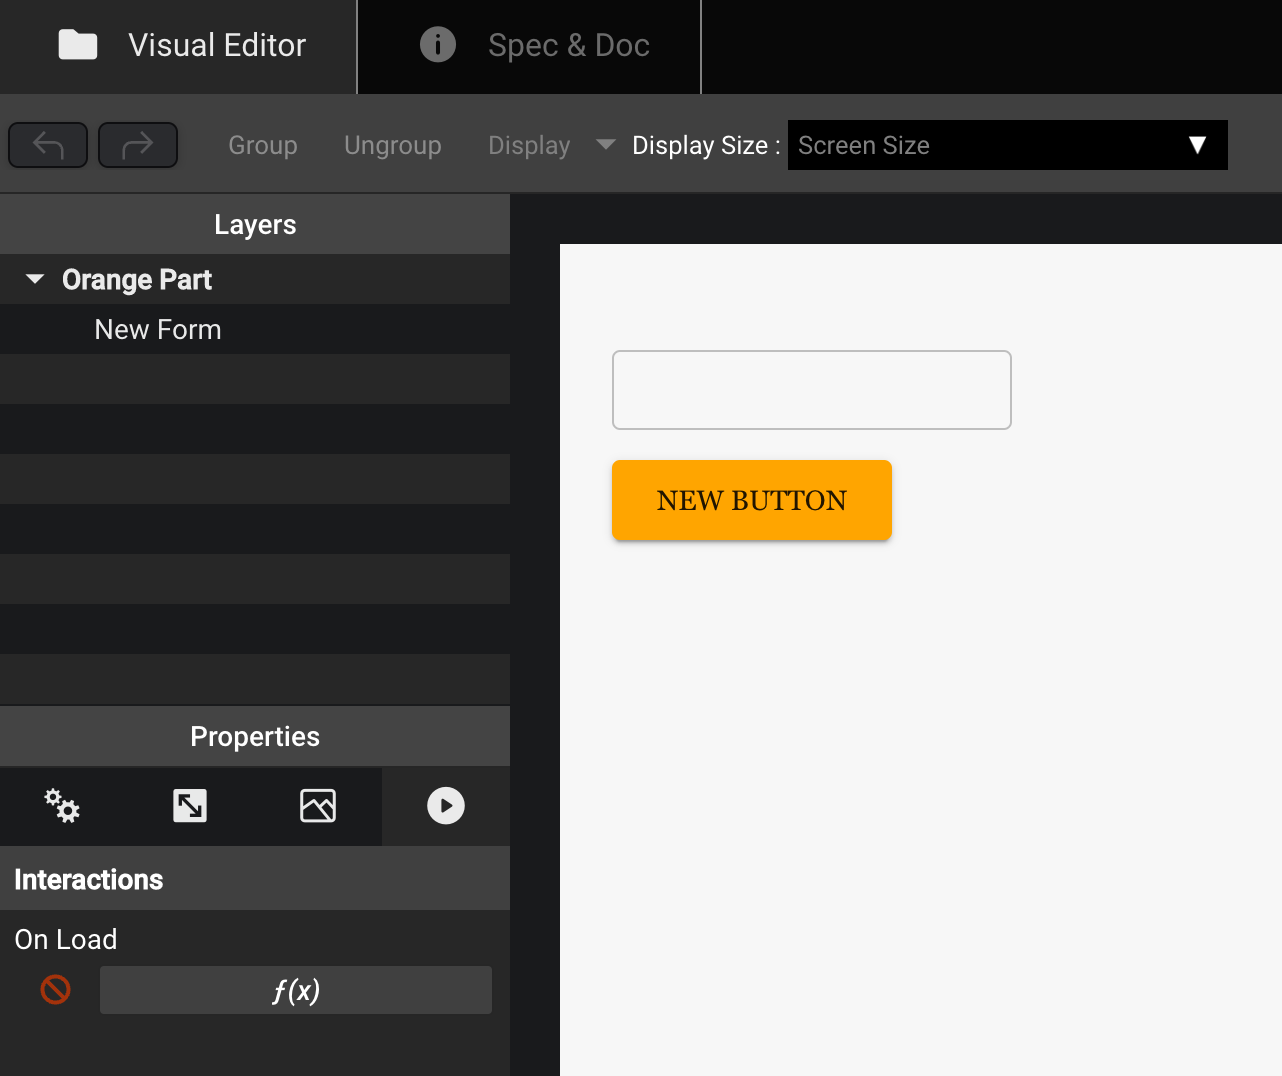Click the folder icon beside Visual Editor
1282x1076 pixels.
tap(78, 45)
